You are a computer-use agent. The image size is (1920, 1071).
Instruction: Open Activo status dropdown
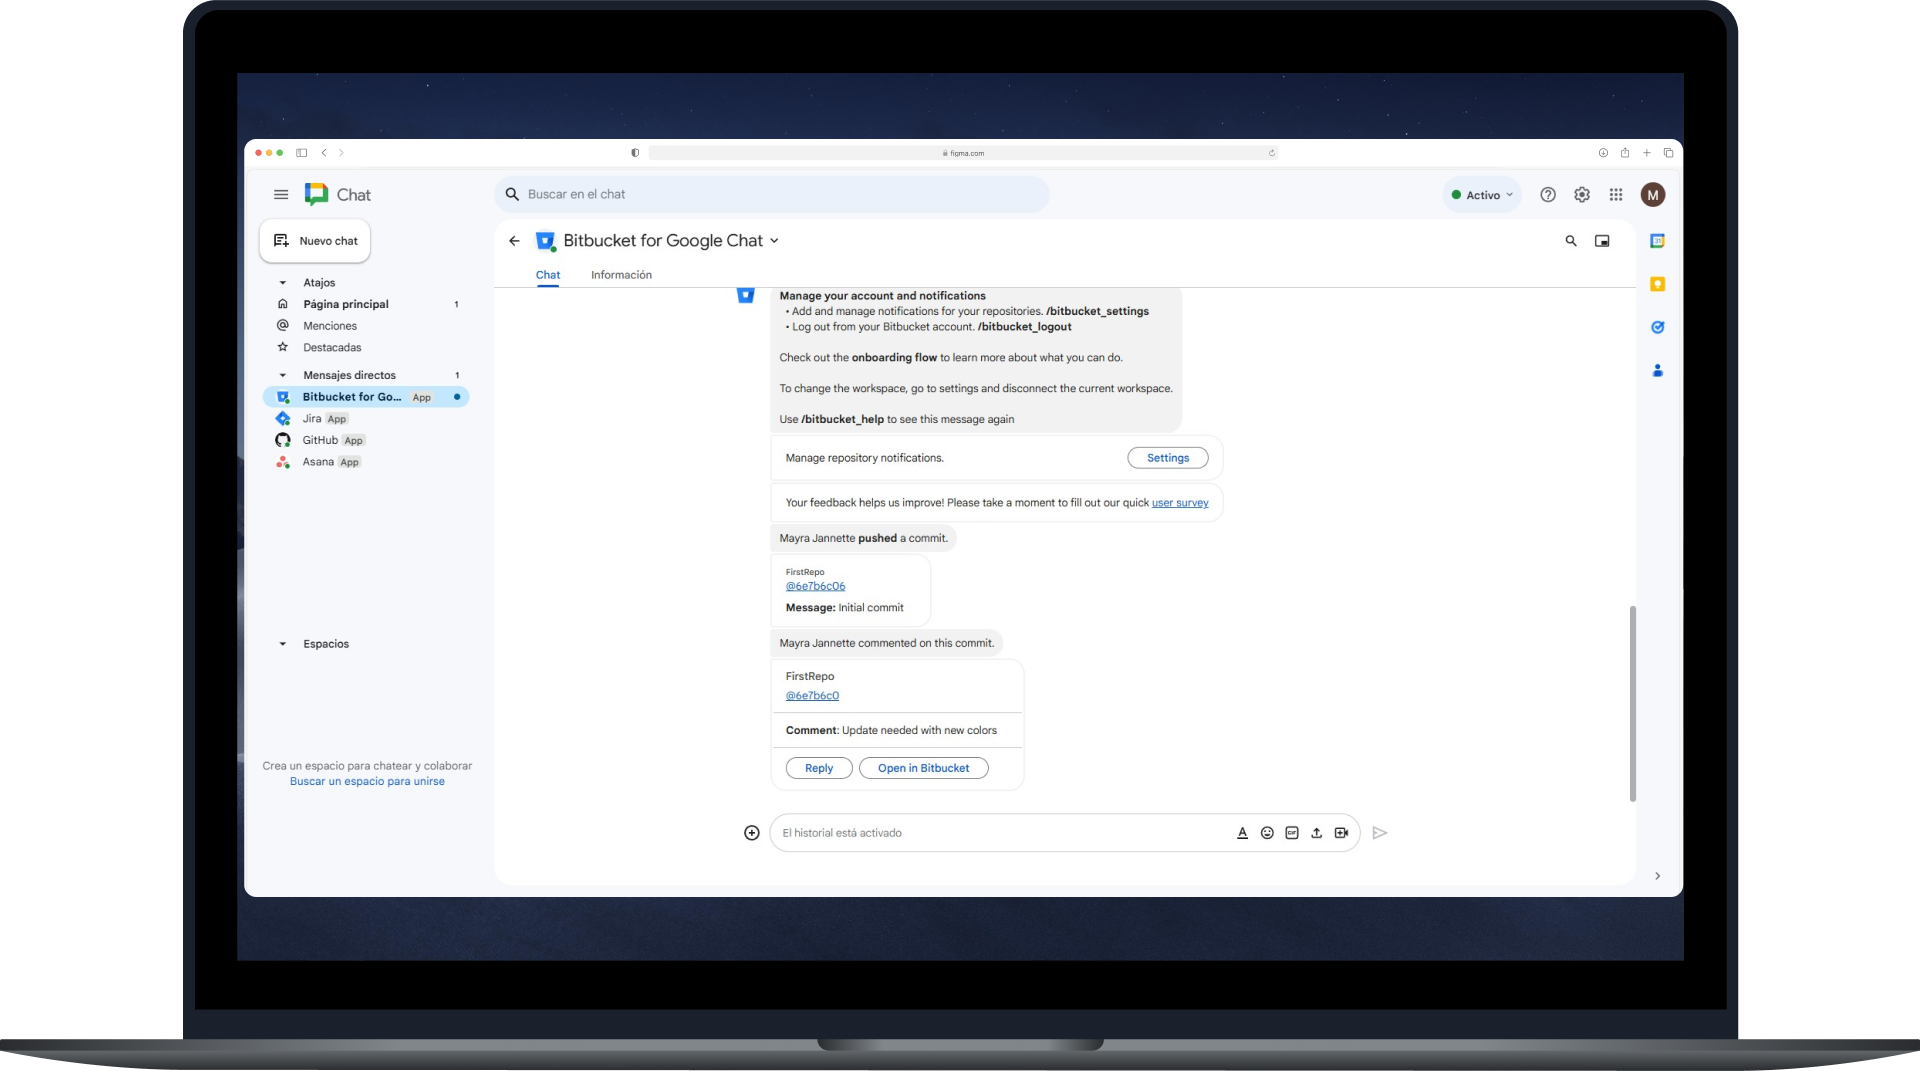coord(1482,195)
